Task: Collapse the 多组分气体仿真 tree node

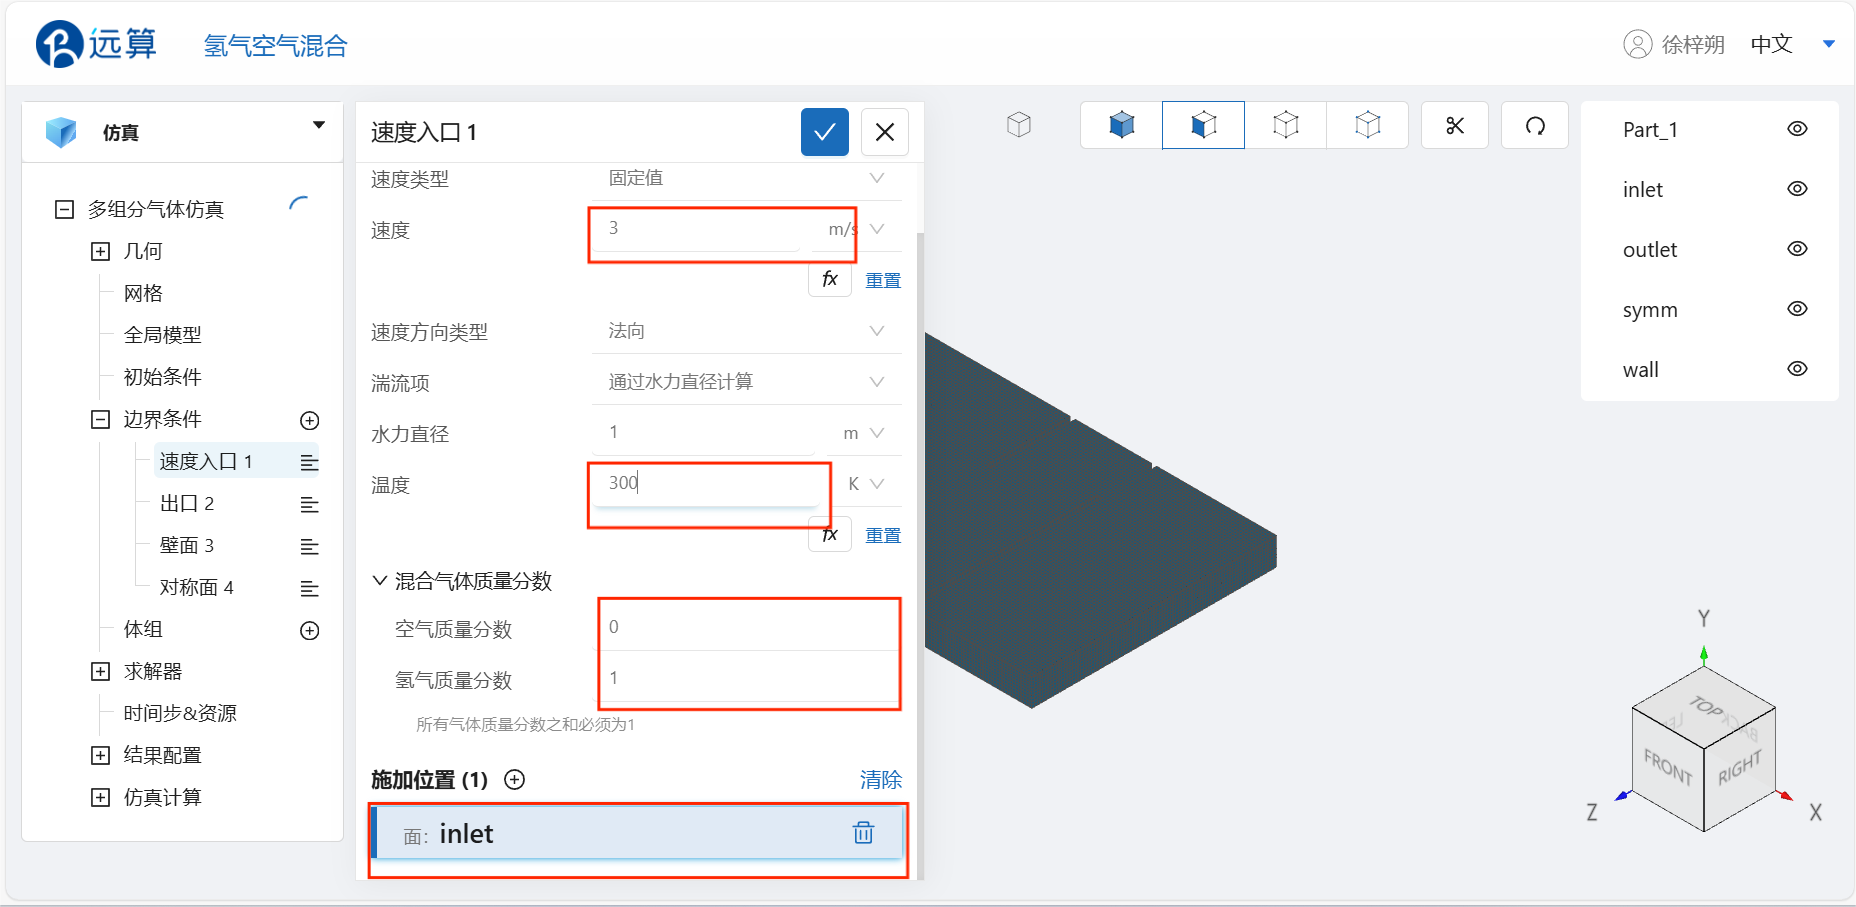Action: click(x=65, y=209)
